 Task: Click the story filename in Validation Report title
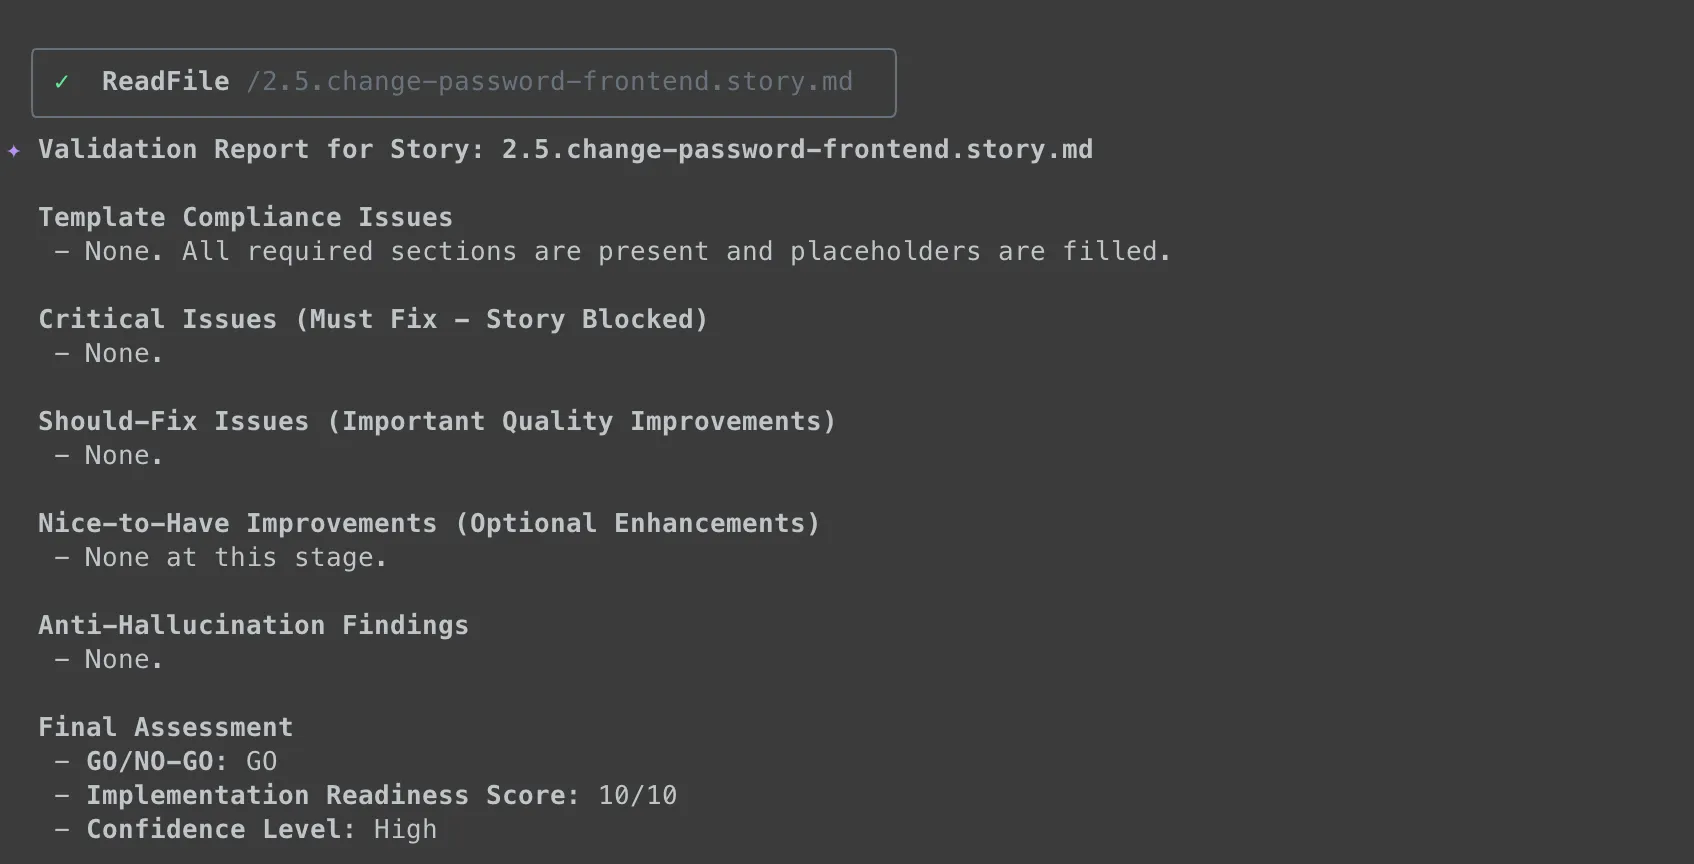pyautogui.click(x=796, y=150)
